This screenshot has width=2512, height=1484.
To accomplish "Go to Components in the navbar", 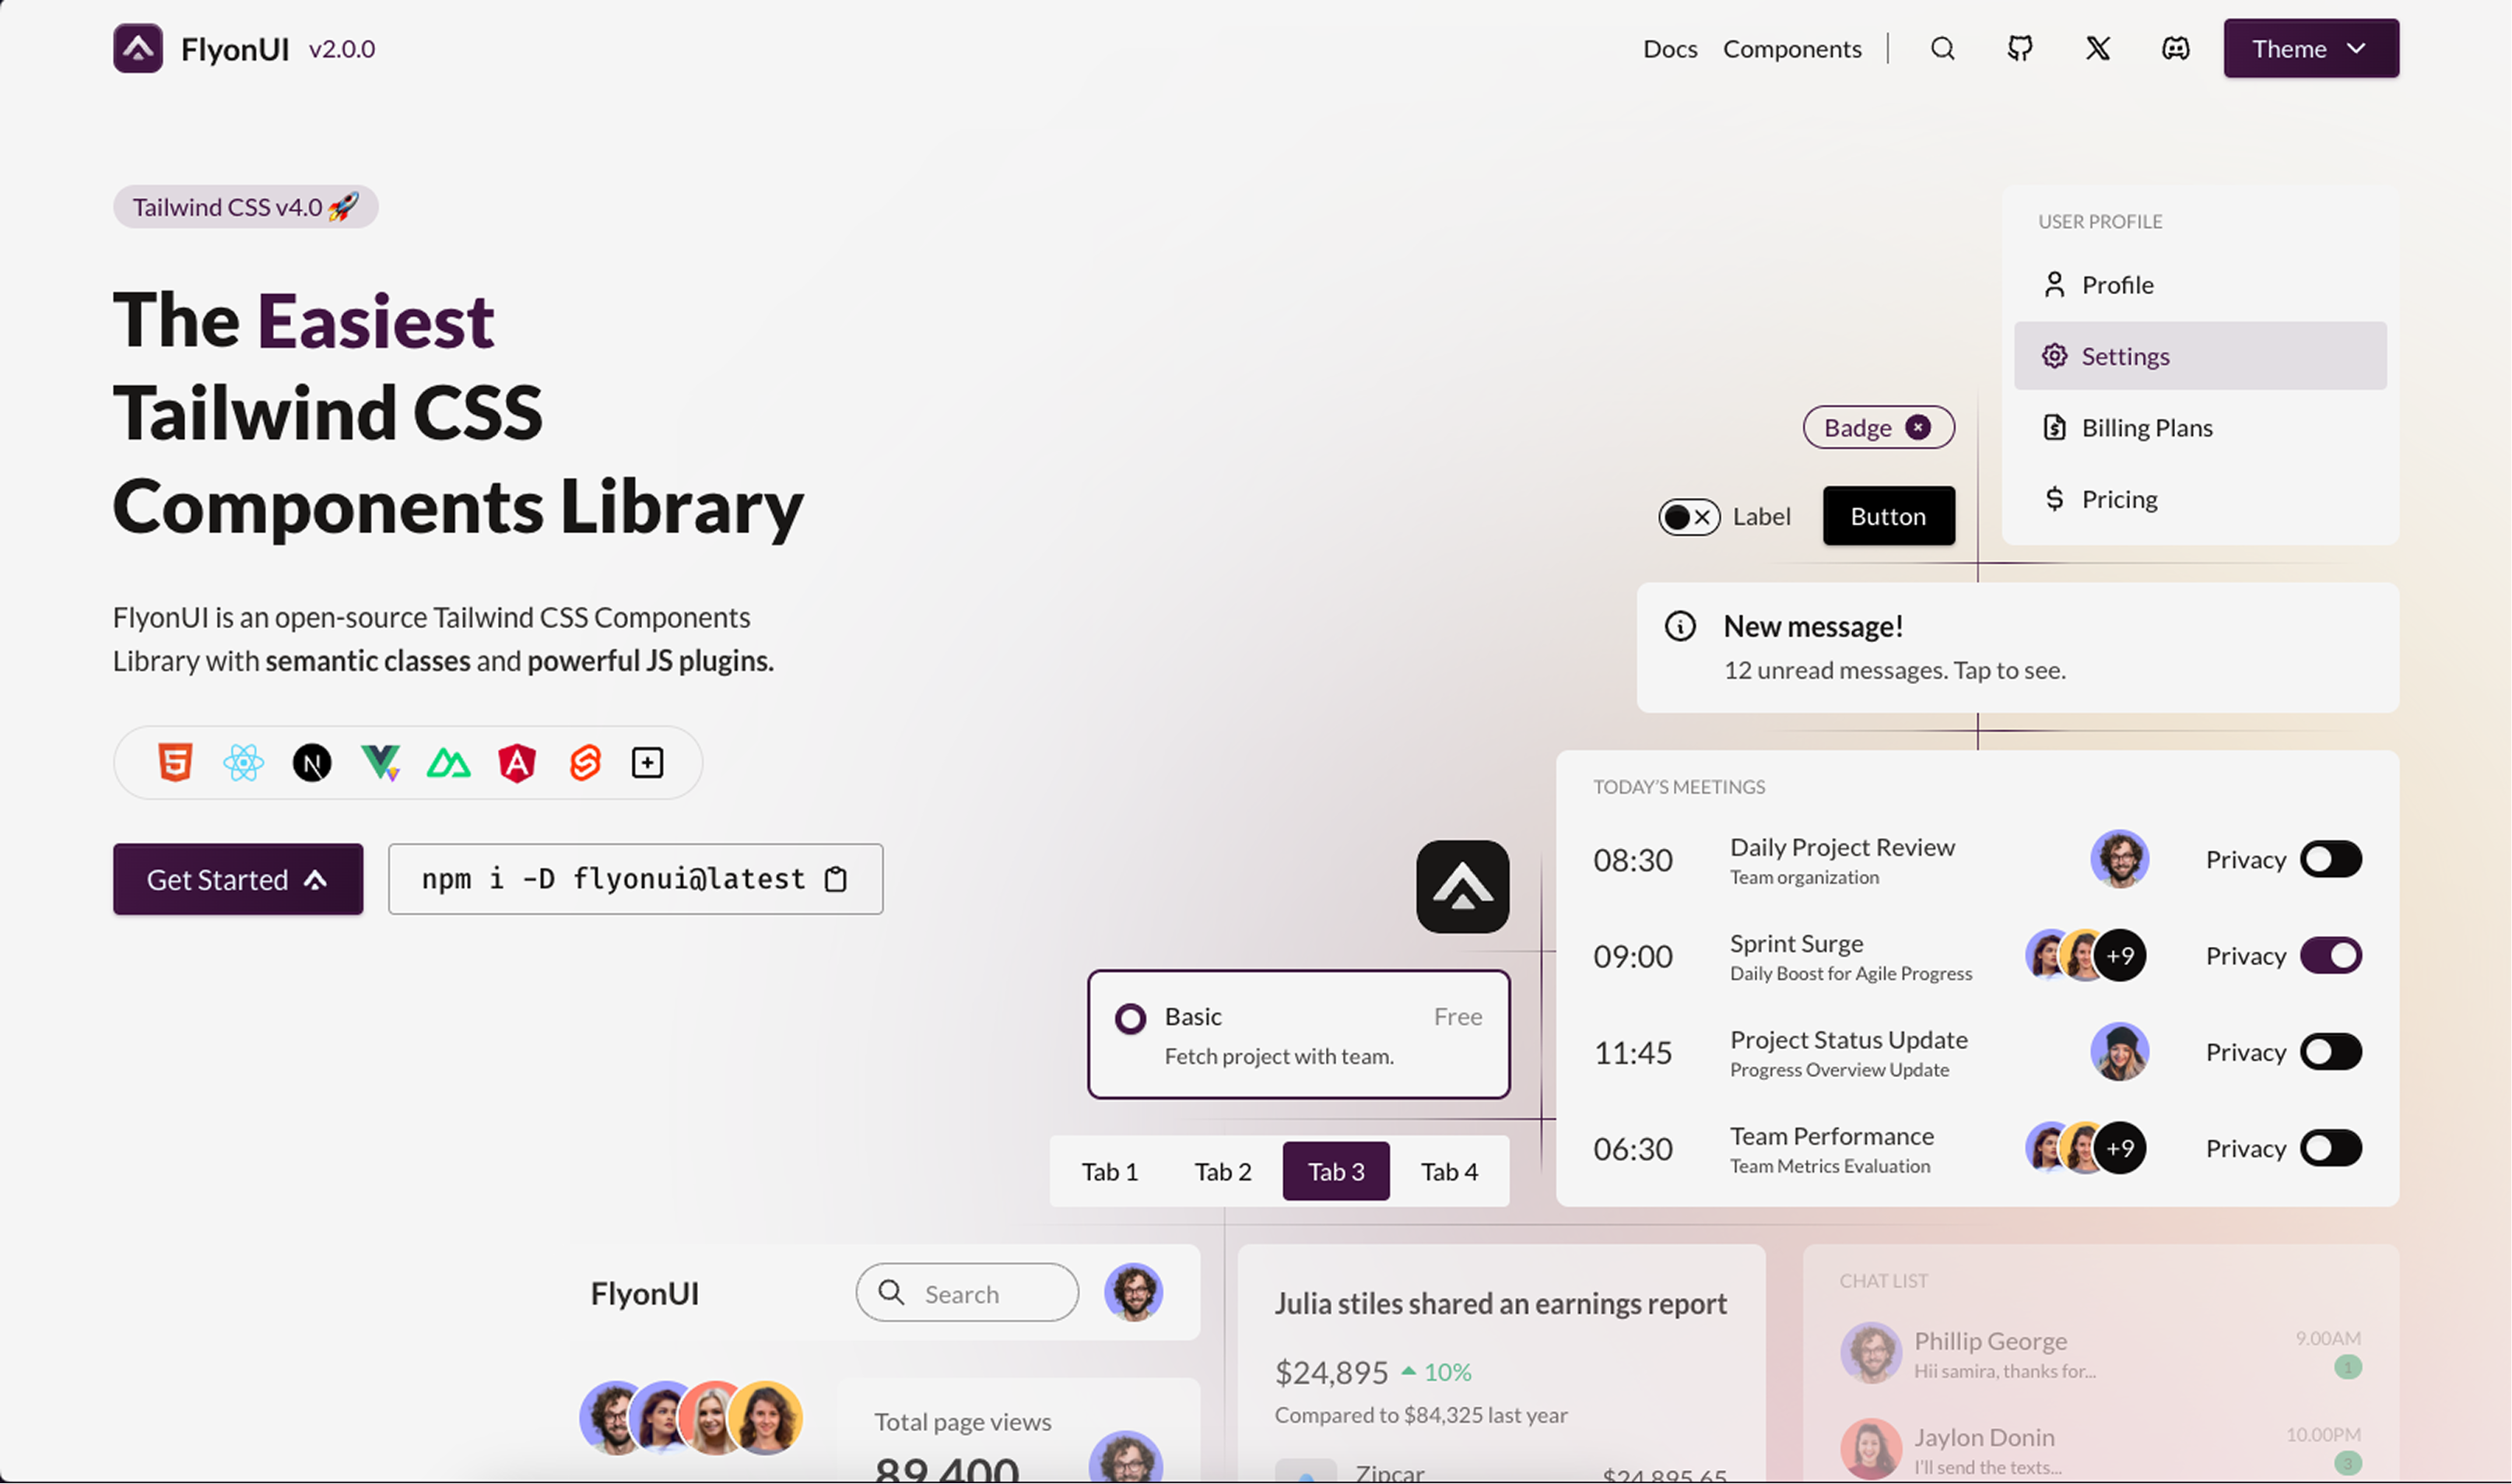I will (x=1792, y=49).
